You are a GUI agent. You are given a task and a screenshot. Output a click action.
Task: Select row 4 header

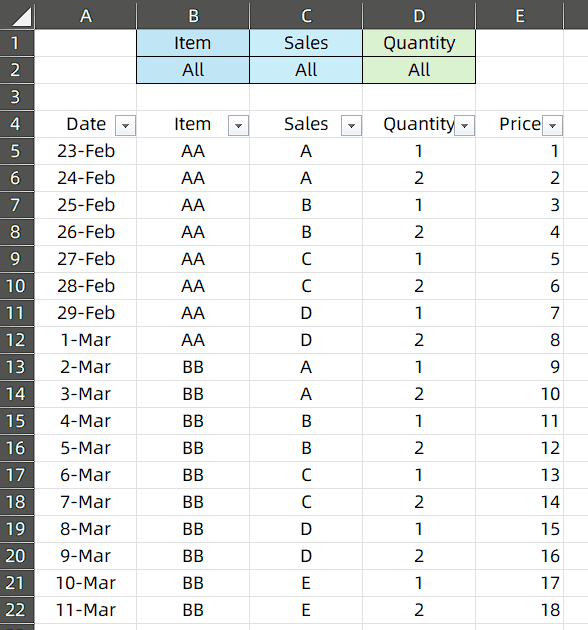tap(17, 124)
